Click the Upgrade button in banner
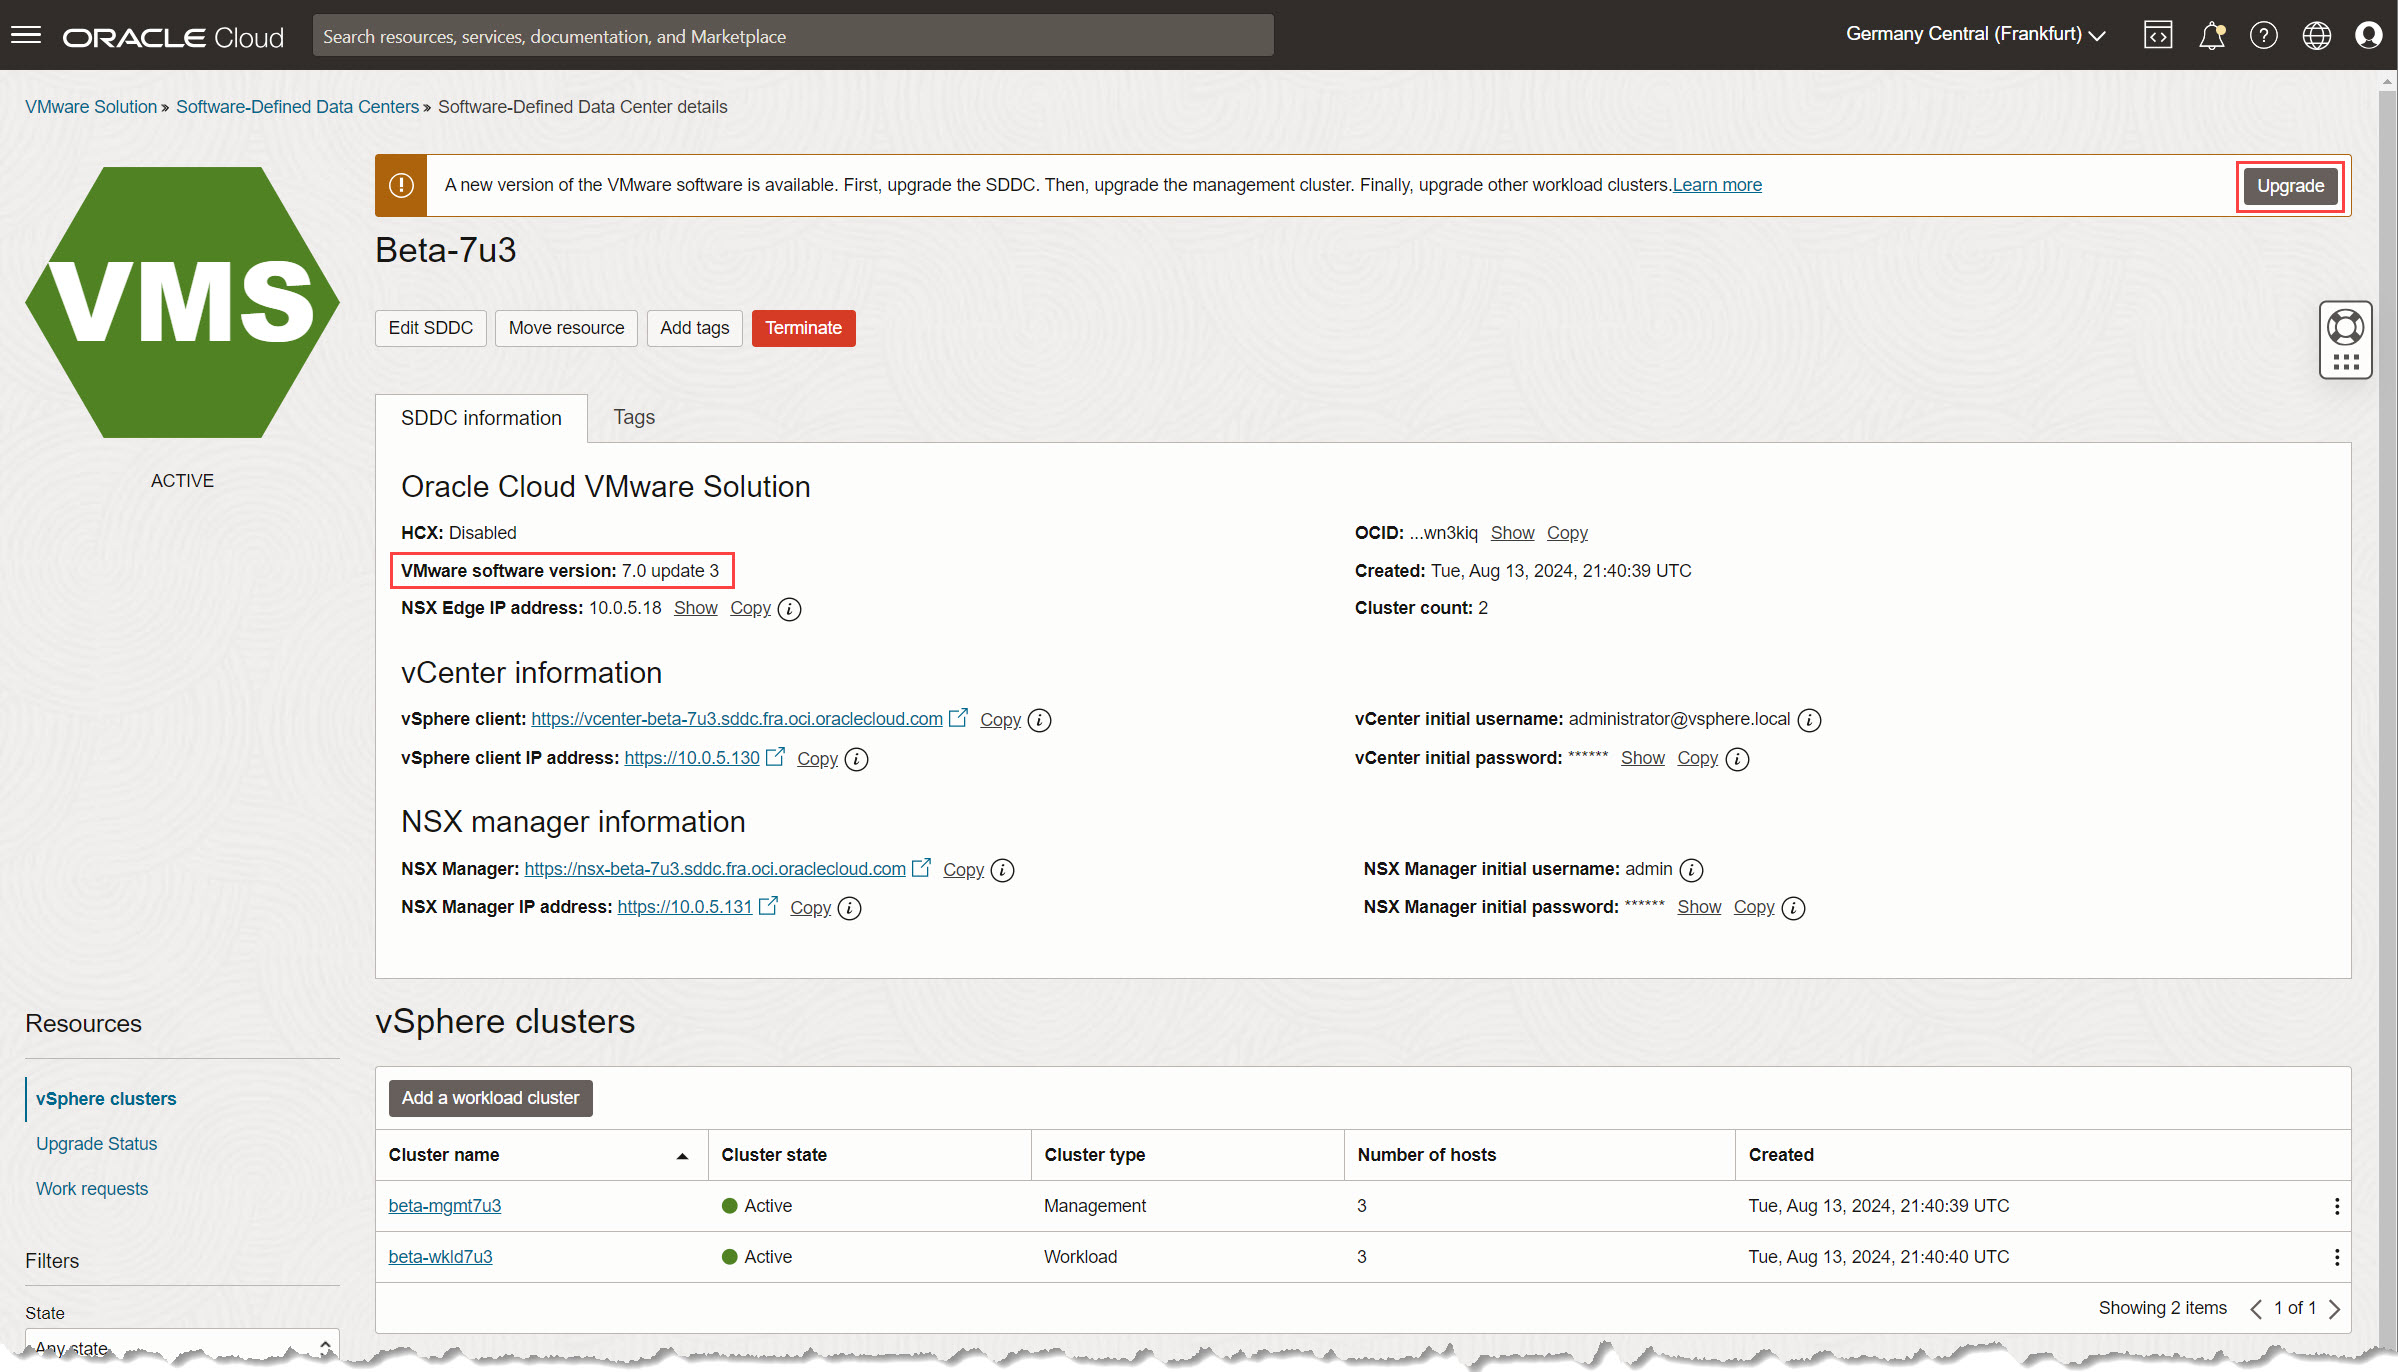The image size is (2398, 1372). pos(2290,186)
